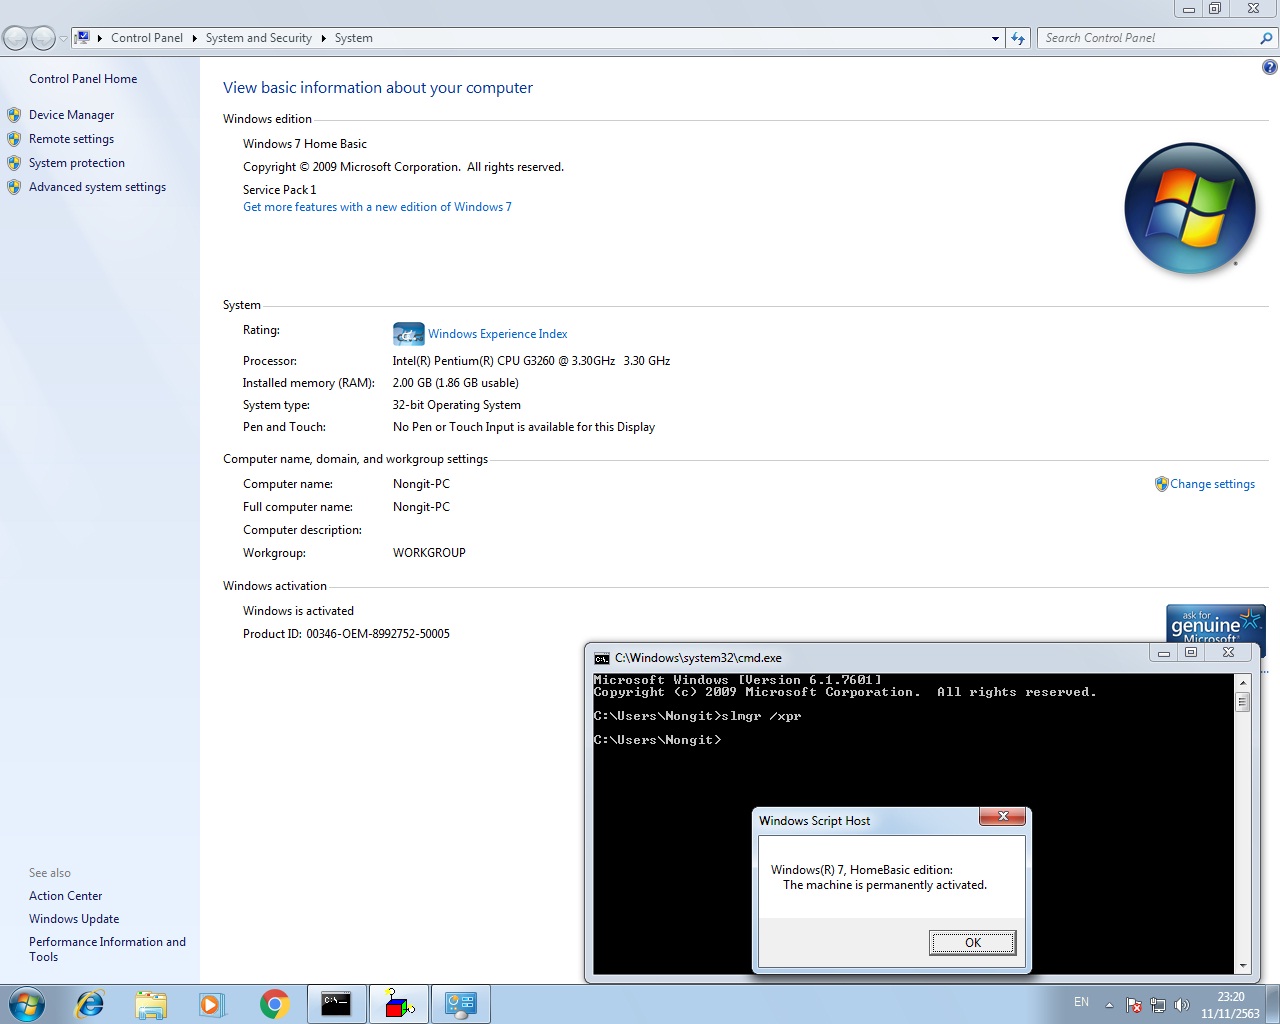Close the cmd.exe window
1280x1024 pixels.
pos(1228,653)
